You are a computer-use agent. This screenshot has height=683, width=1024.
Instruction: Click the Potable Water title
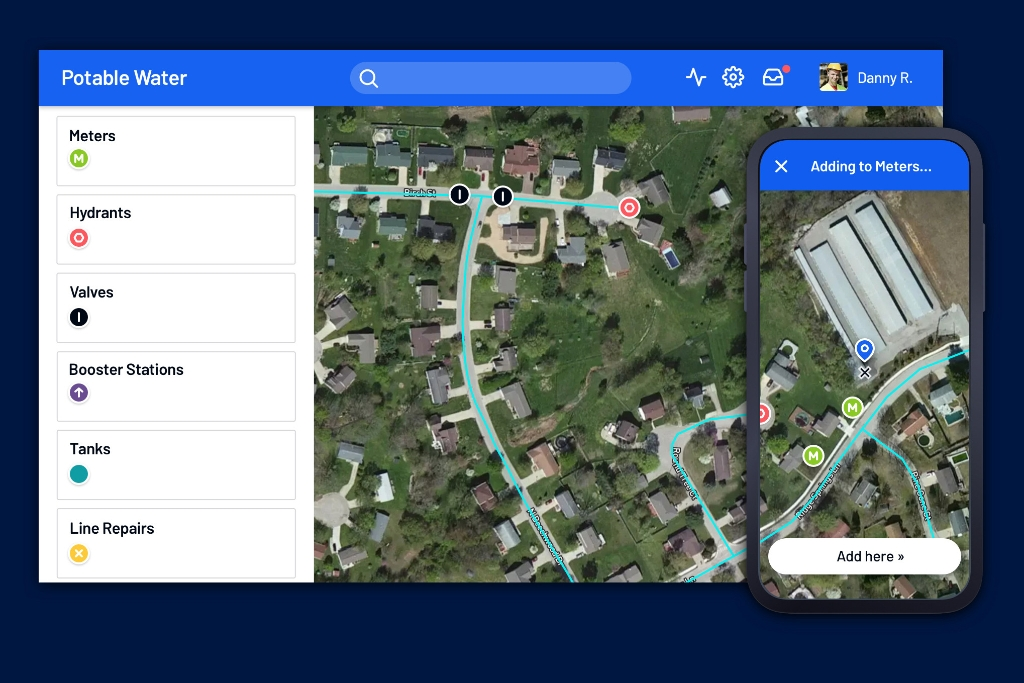pyautogui.click(x=124, y=77)
